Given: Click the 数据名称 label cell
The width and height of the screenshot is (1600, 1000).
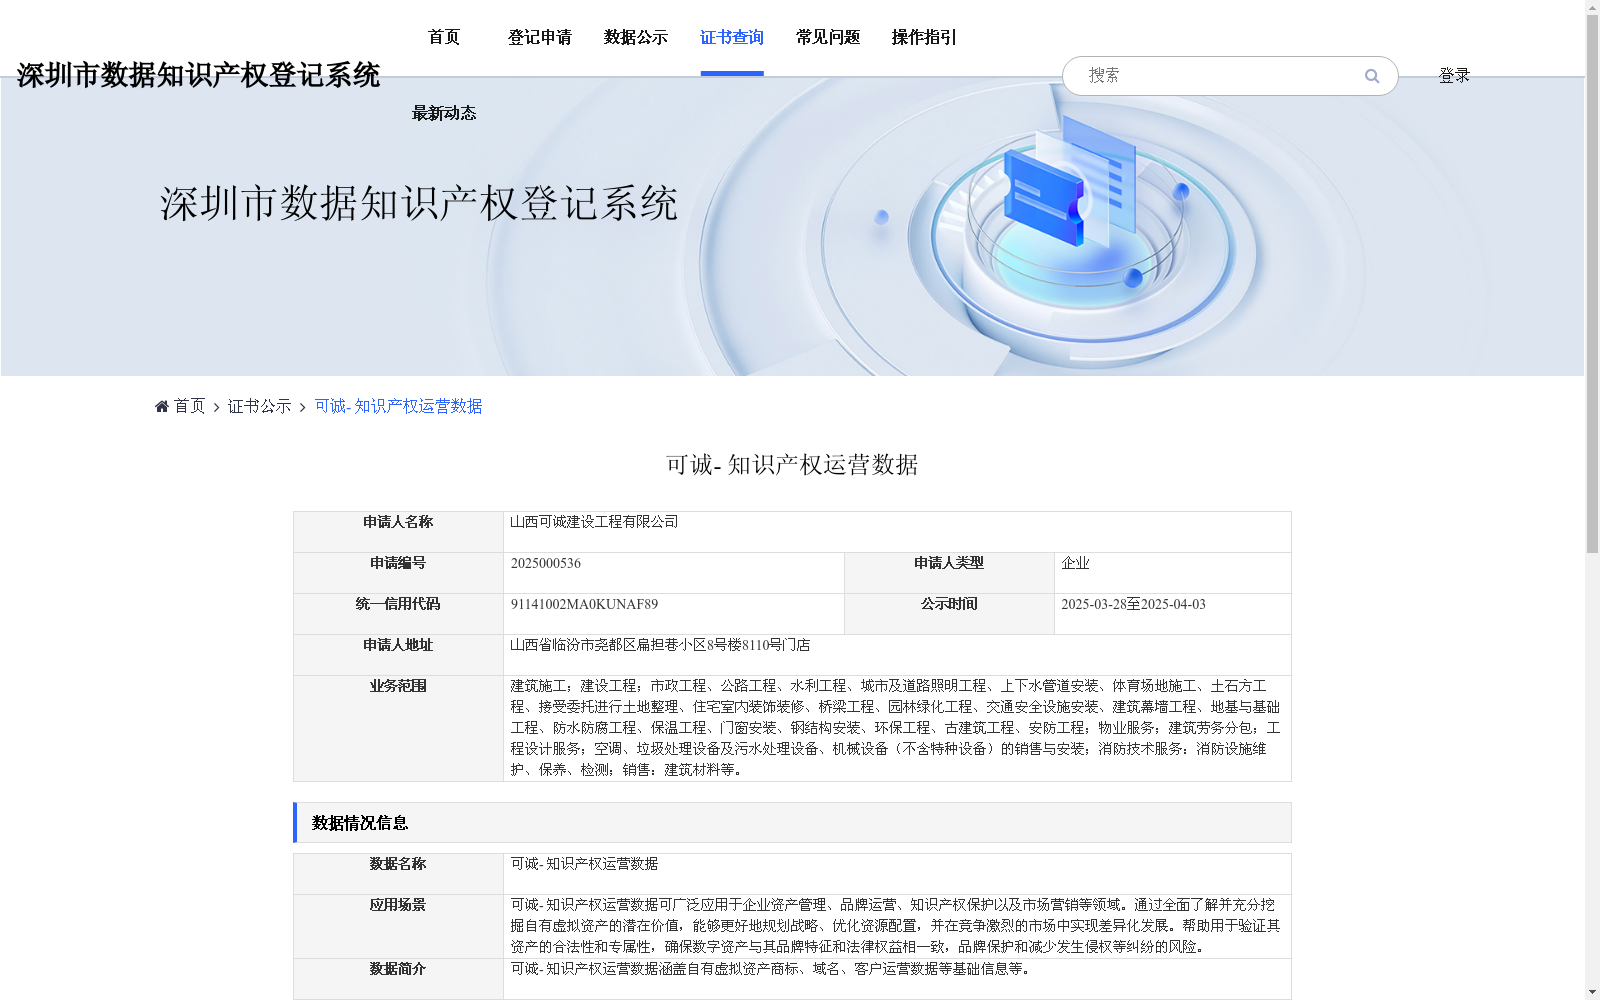Looking at the screenshot, I should (398, 874).
